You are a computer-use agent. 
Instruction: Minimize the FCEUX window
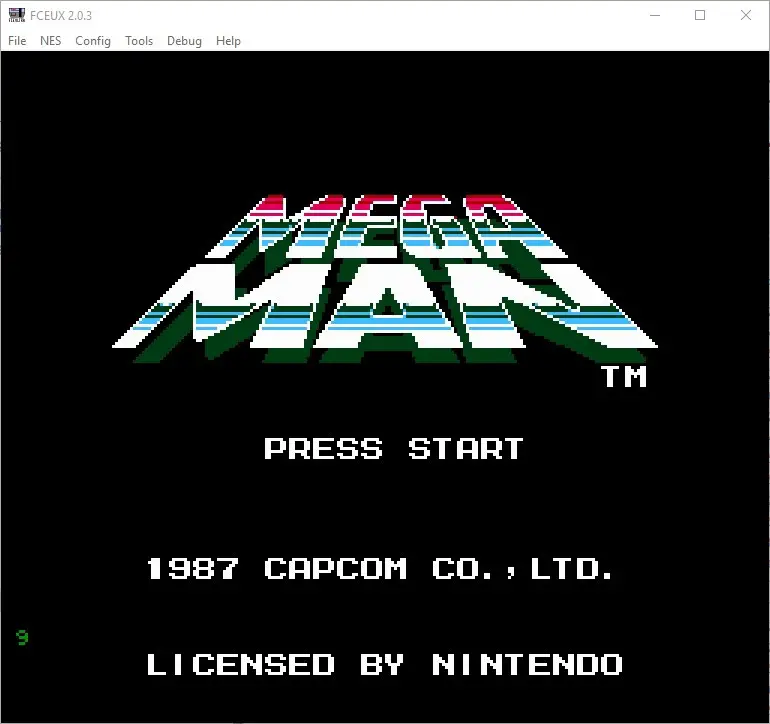click(x=655, y=15)
